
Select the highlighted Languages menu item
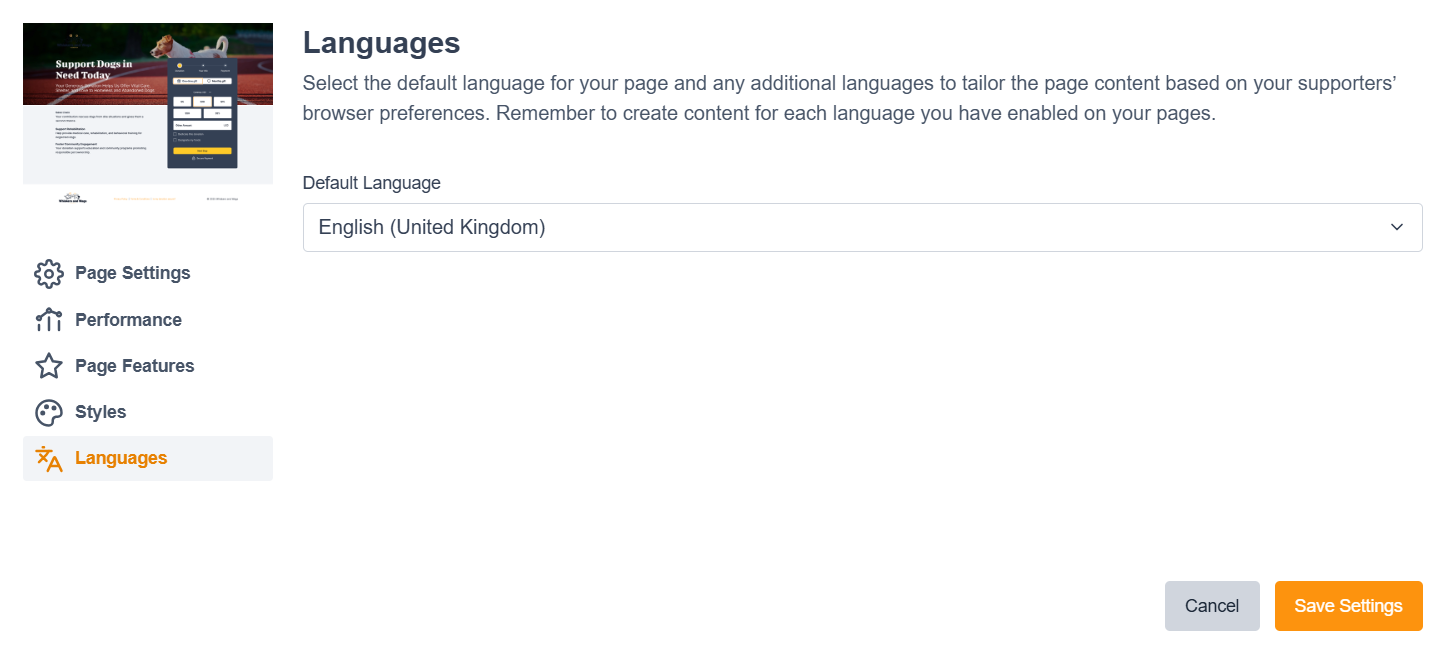(x=120, y=458)
